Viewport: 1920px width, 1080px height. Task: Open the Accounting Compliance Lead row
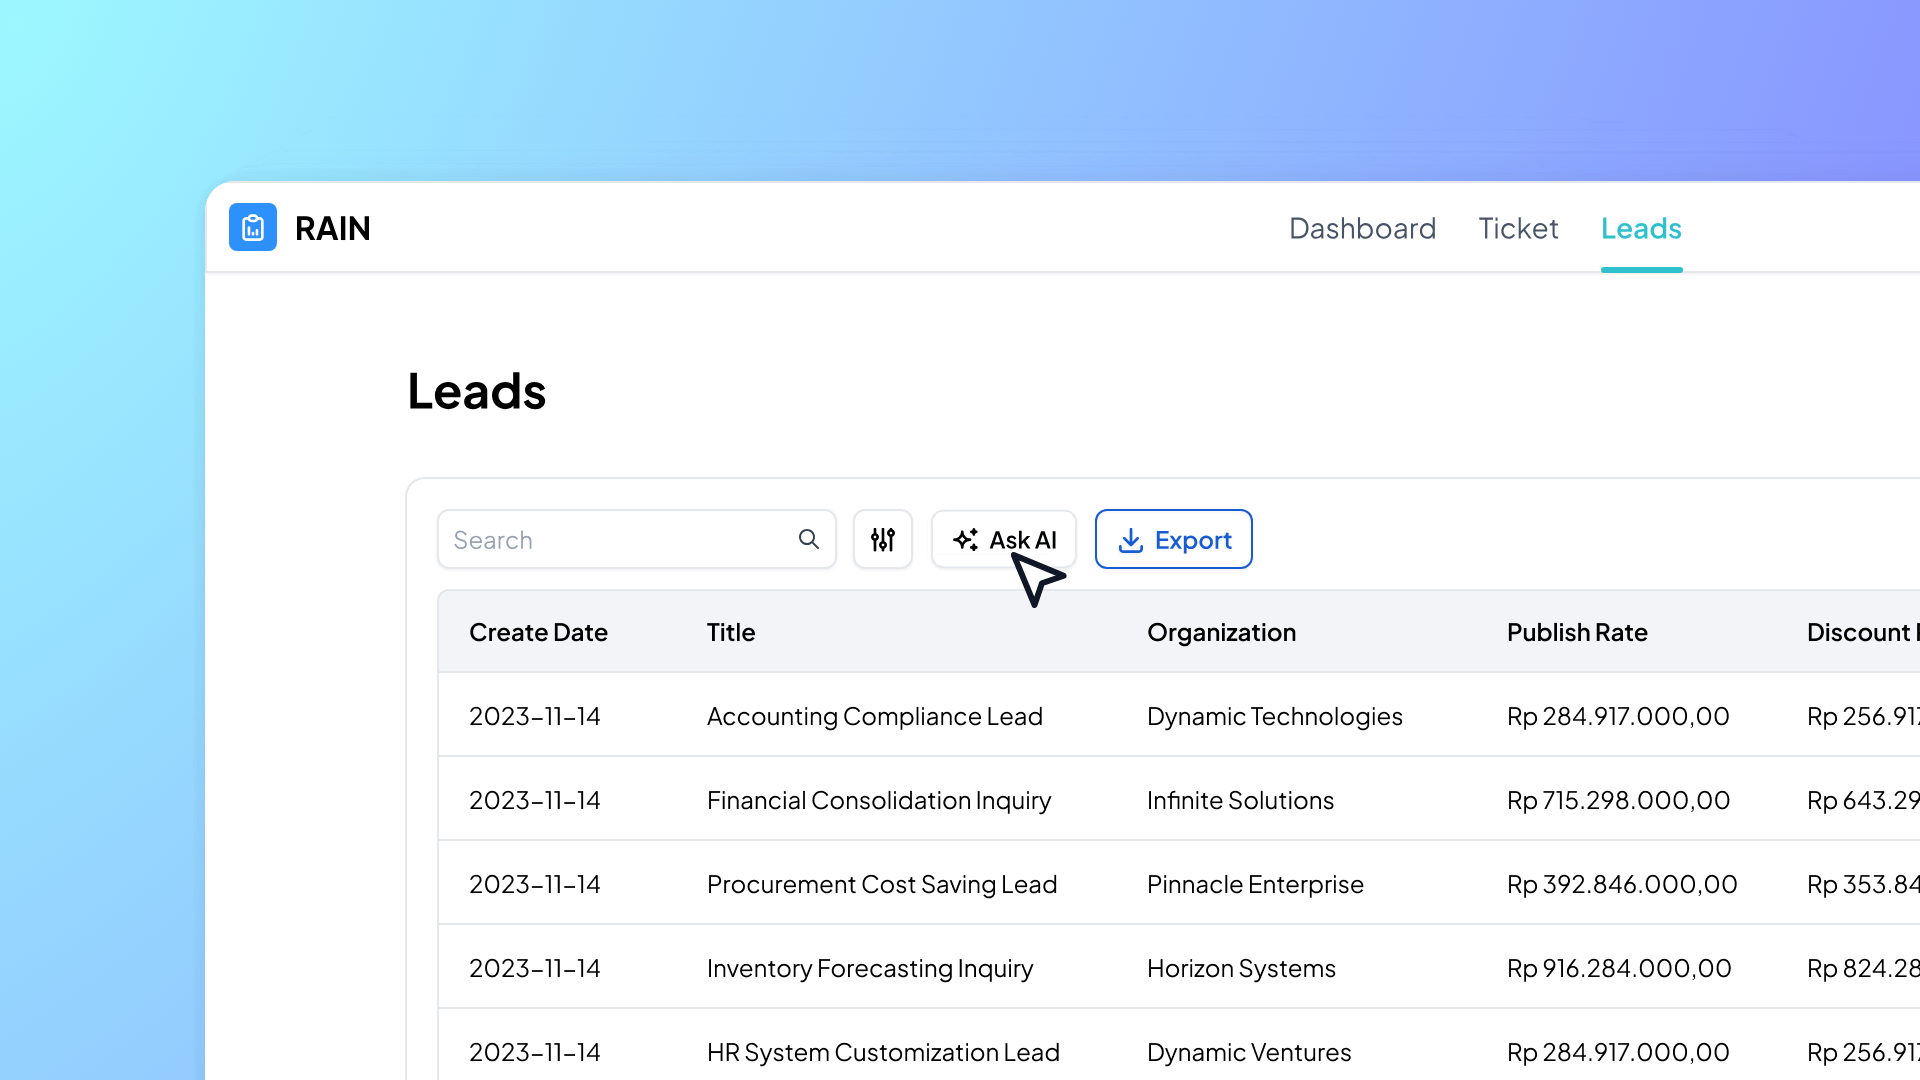tap(874, 717)
